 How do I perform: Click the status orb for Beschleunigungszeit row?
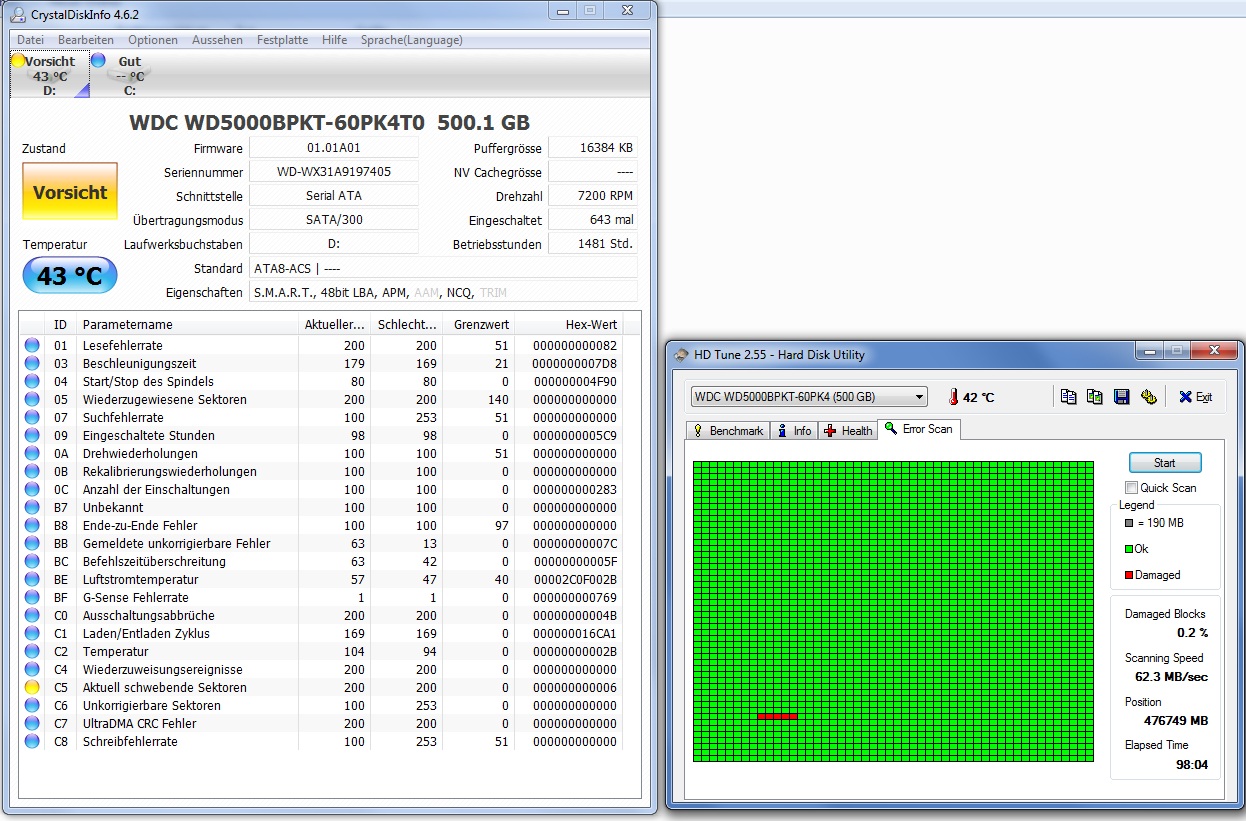pos(32,363)
